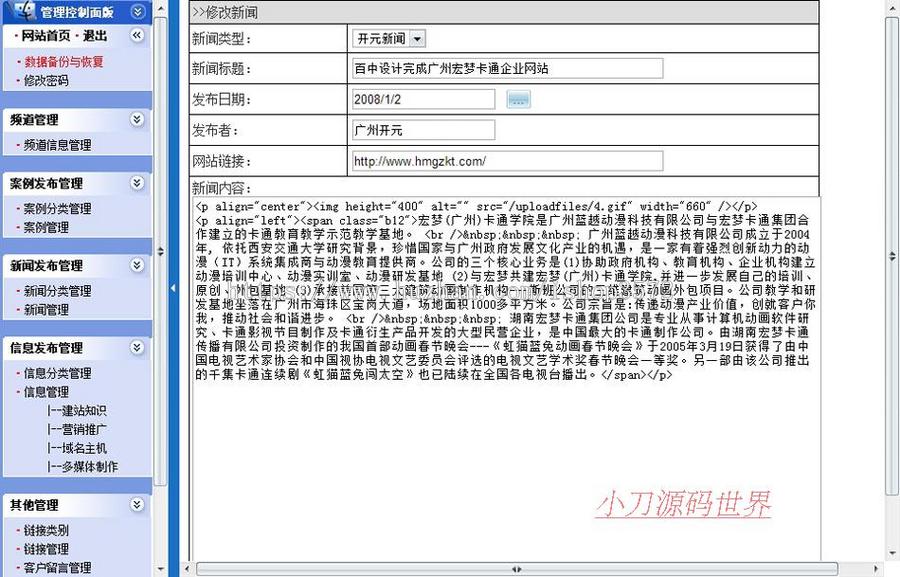Open 数据备份与恢复

click(64, 62)
